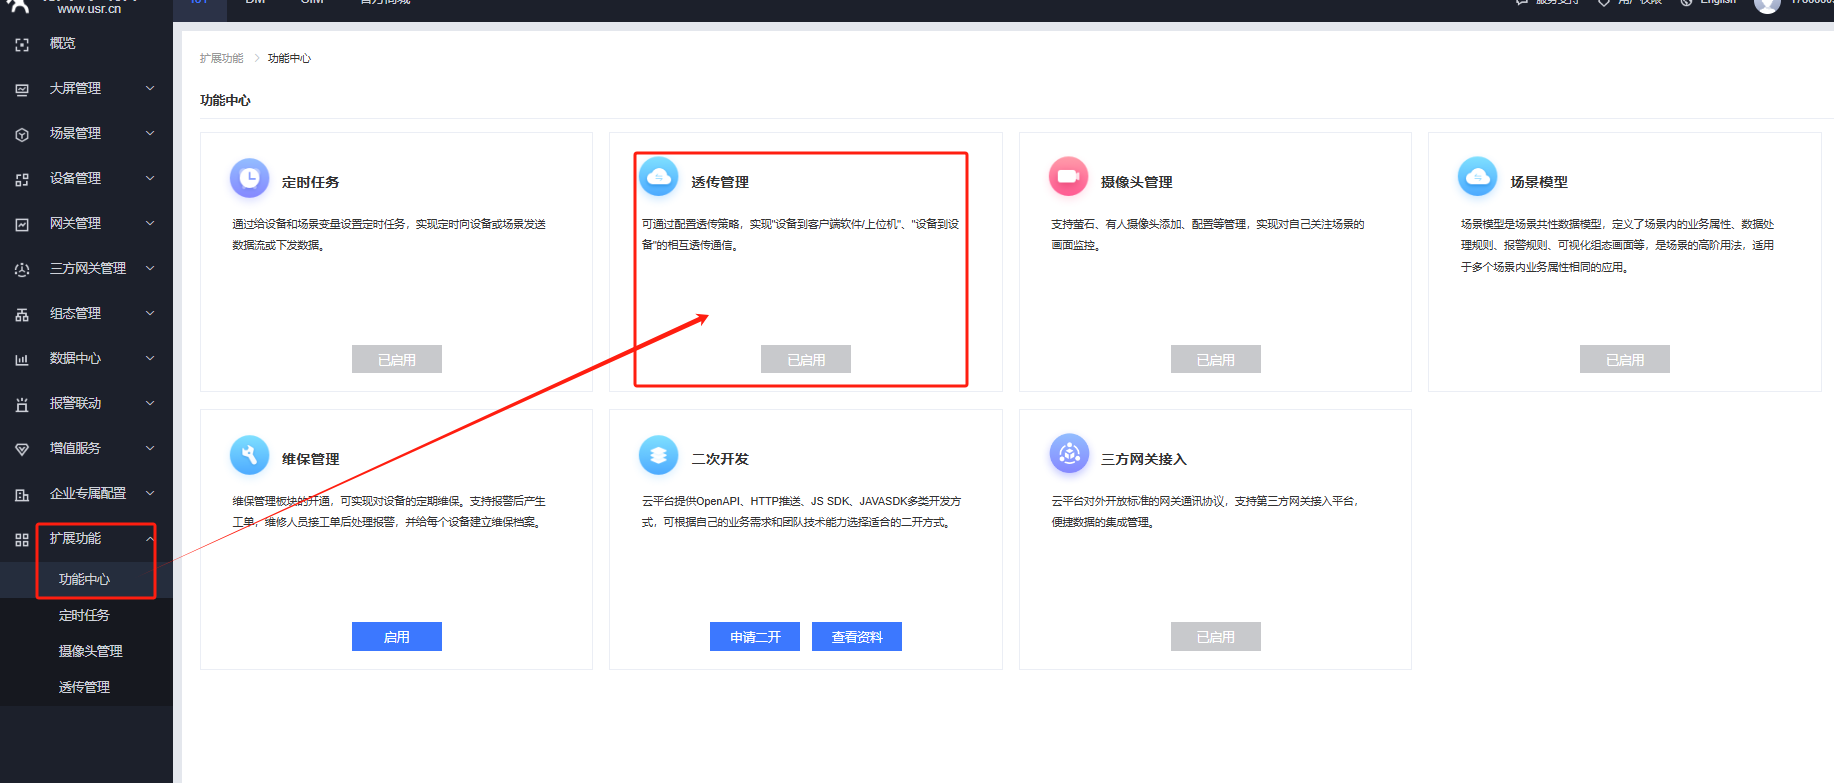The image size is (1834, 783).
Task: Click 已启用 button on 场景模型 card
Action: 1625,360
